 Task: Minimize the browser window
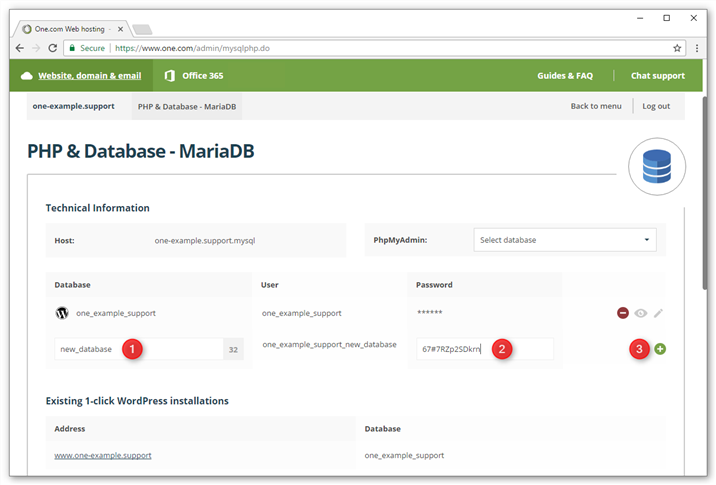pyautogui.click(x=640, y=18)
